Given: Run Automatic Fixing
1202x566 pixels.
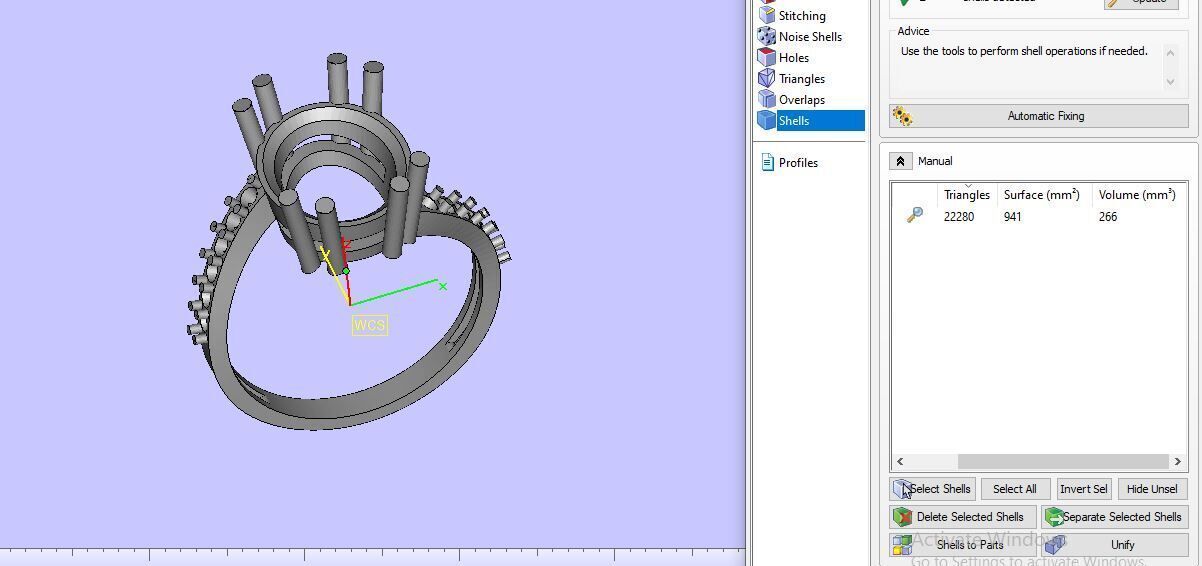Looking at the screenshot, I should [x=1039, y=116].
